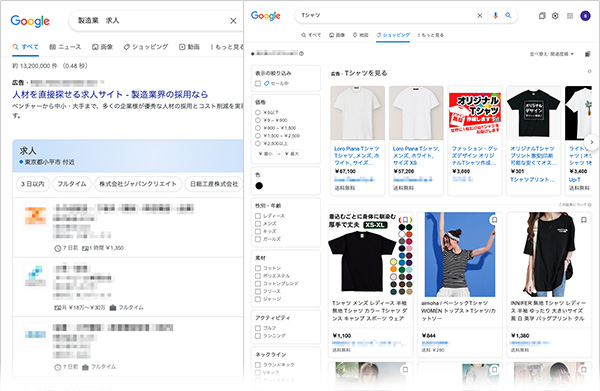Screen dimensions: 600x391
Task: Bookmark the bottom-row middle product card
Action: click(x=494, y=370)
